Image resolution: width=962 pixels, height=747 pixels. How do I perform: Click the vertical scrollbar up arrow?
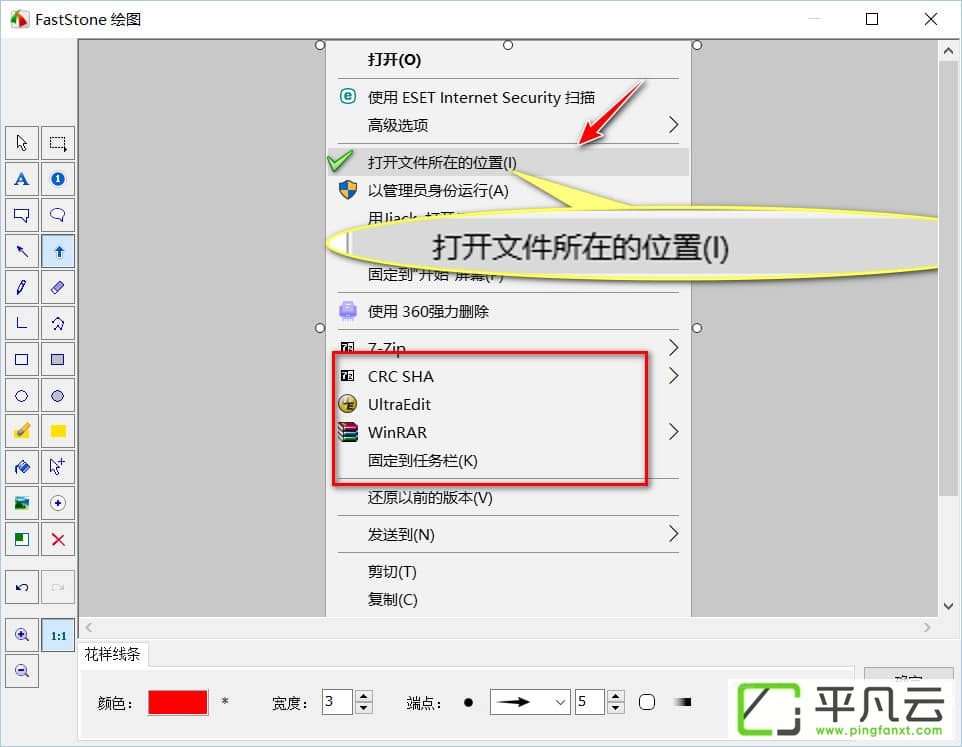(x=948, y=52)
